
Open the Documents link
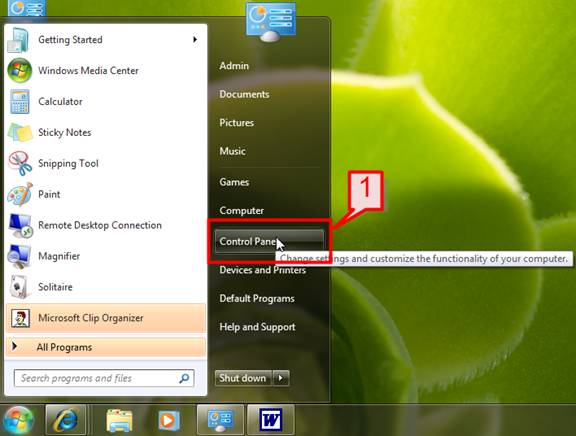244,94
